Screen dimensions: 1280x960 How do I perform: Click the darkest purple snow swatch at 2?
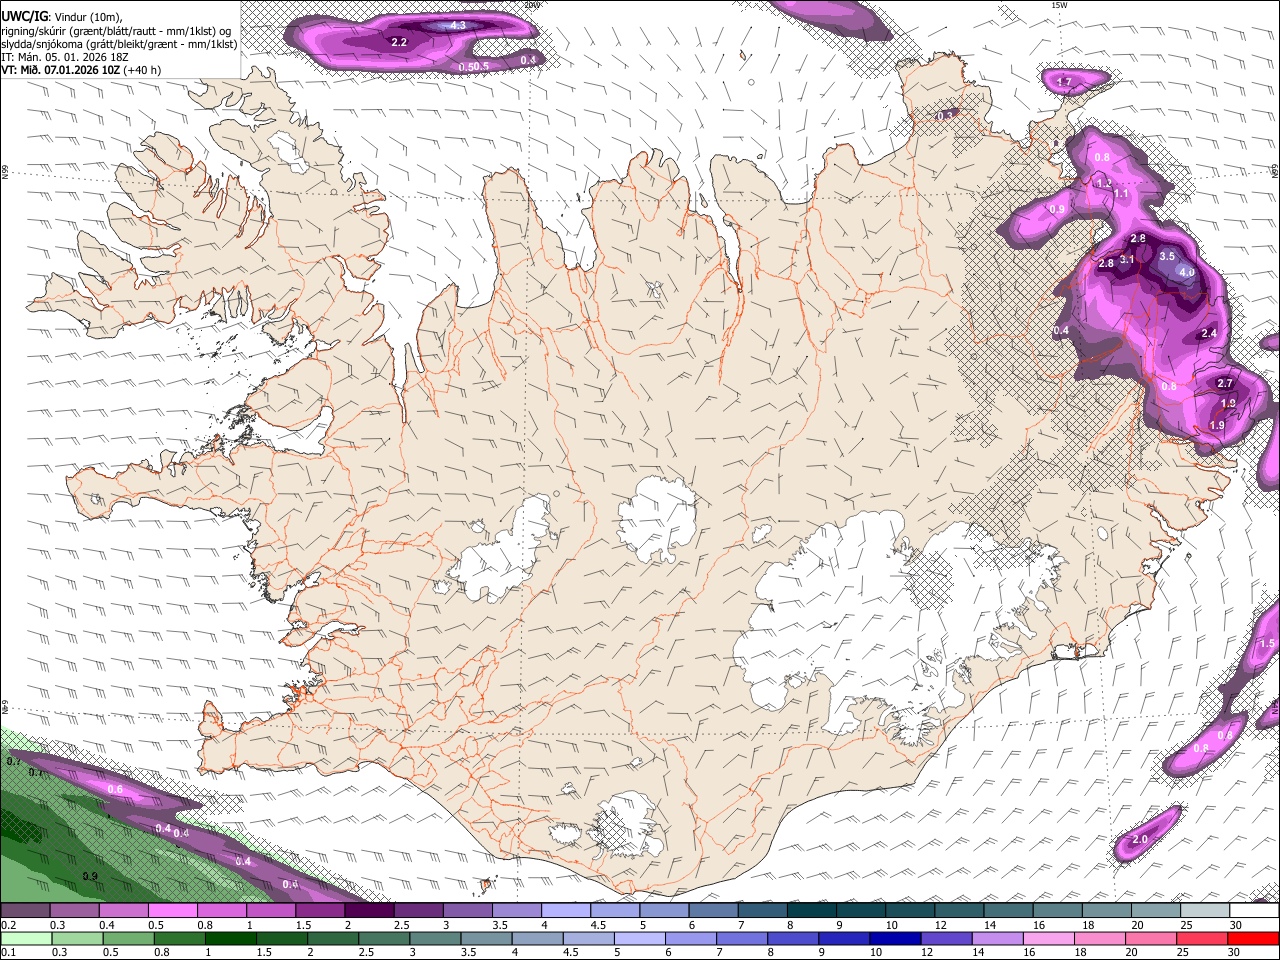[368, 911]
